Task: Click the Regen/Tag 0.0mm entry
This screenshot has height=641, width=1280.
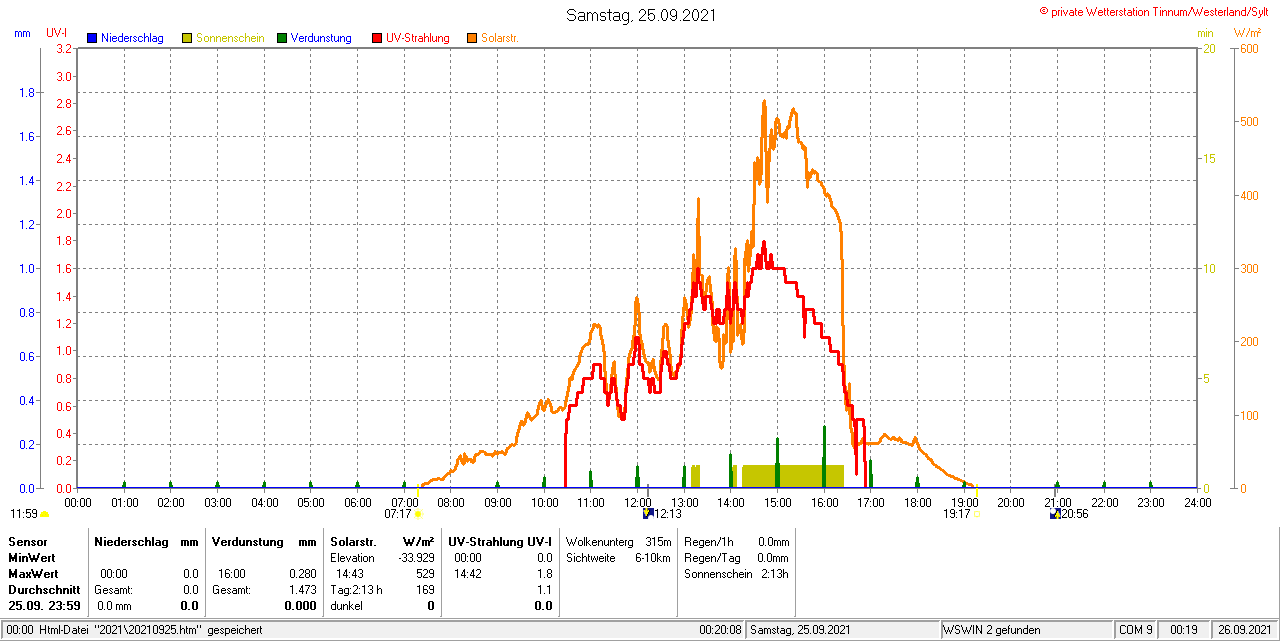Action: coord(737,557)
